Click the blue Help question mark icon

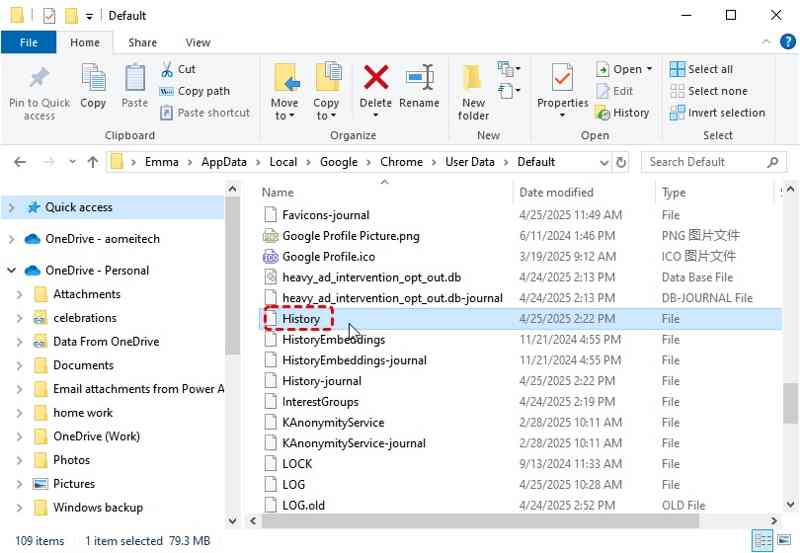[x=788, y=42]
